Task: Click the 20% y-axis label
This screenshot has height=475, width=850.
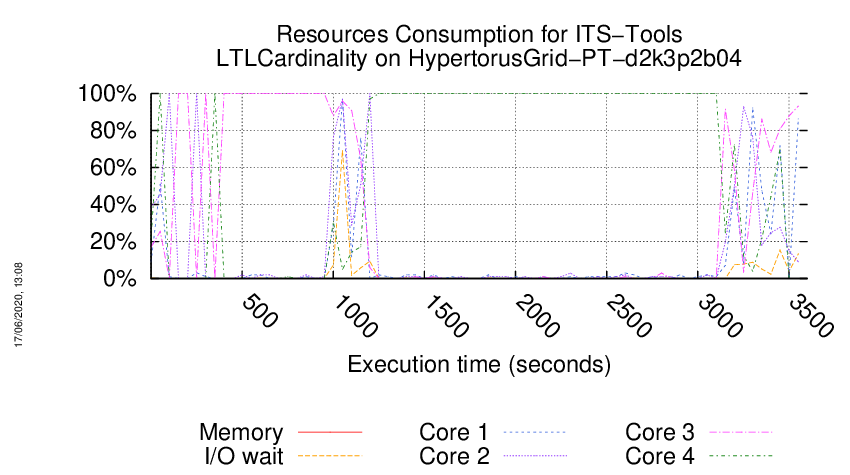Action: click(x=113, y=241)
